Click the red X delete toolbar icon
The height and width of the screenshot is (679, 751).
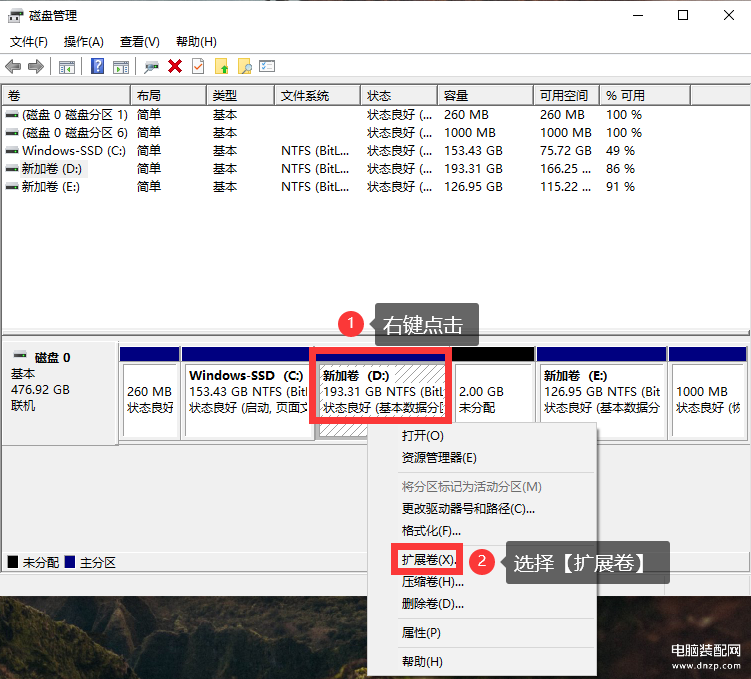pyautogui.click(x=175, y=66)
